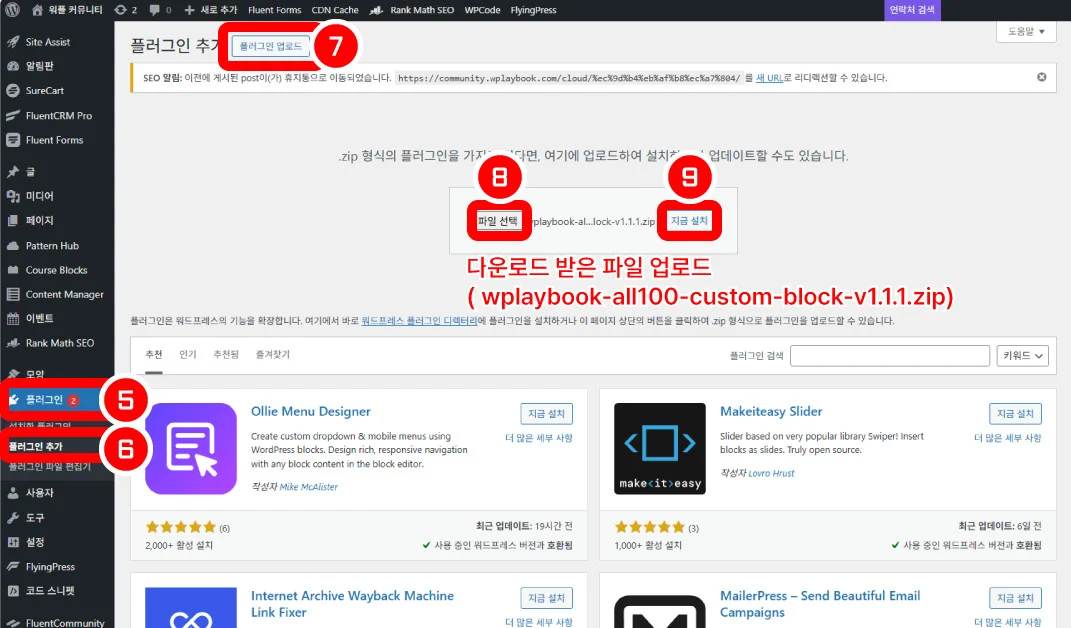Open the updates icon showing 2
Screen dimensions: 1071x628
point(120,10)
